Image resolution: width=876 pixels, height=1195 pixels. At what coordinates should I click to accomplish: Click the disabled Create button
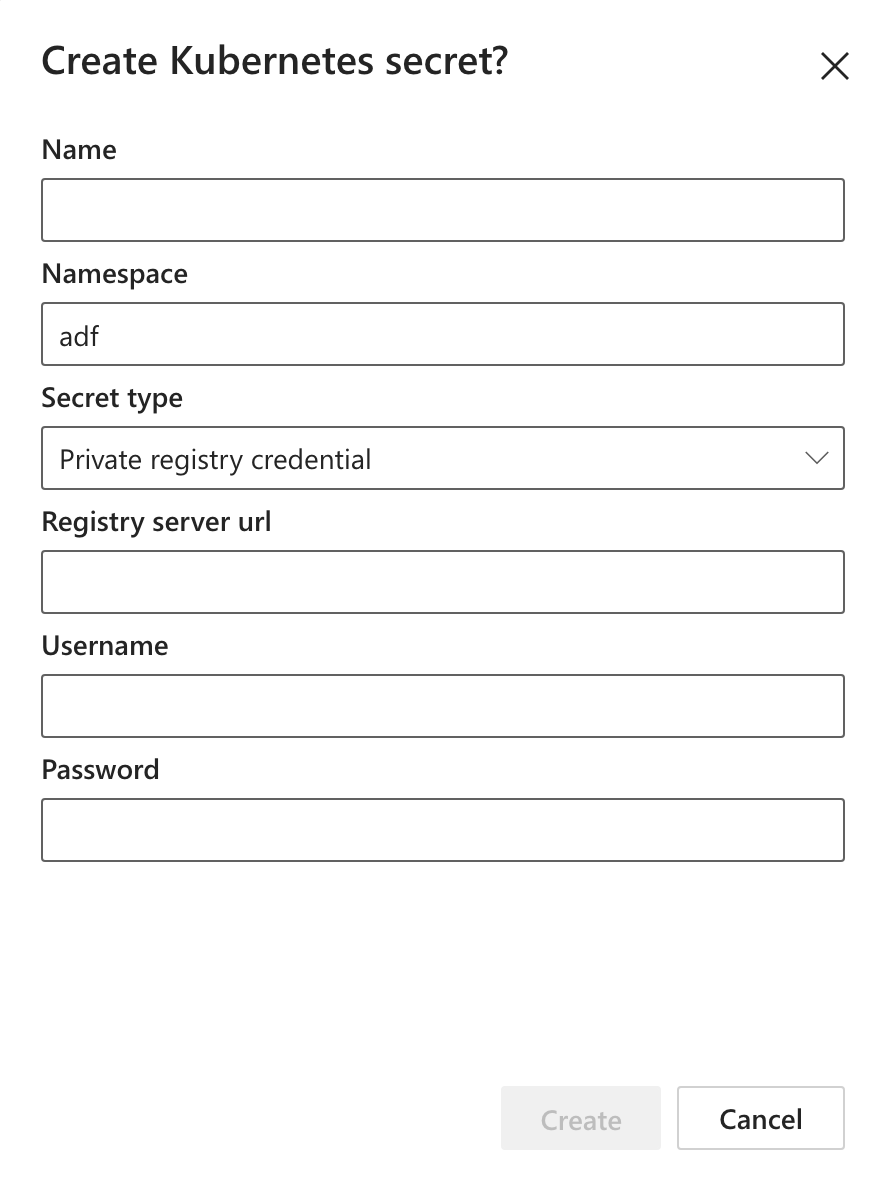[x=581, y=1118]
